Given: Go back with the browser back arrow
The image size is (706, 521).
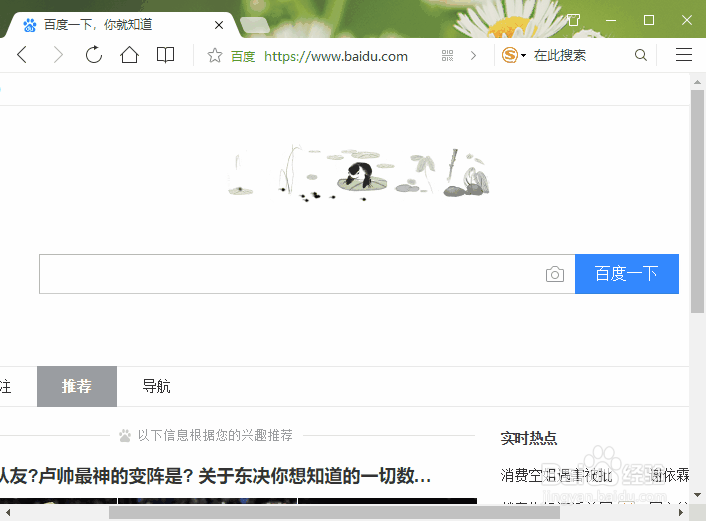Looking at the screenshot, I should pos(22,55).
